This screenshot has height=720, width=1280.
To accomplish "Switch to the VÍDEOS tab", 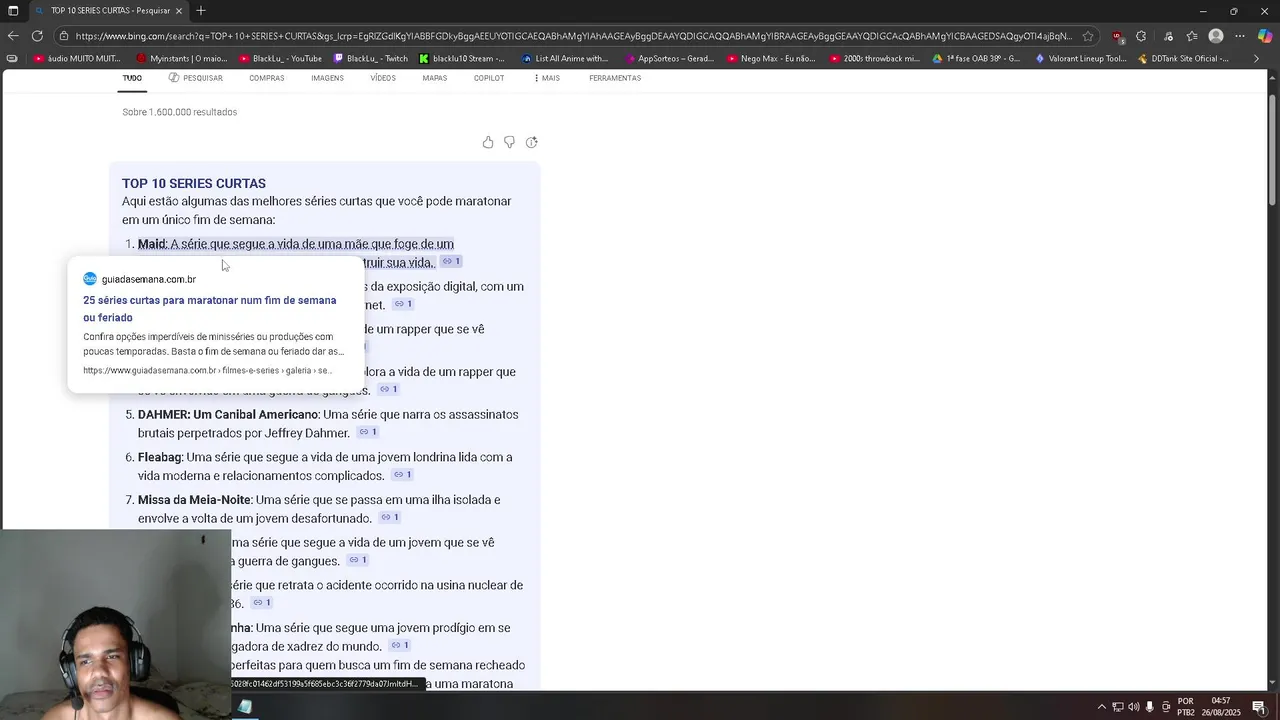I will tap(383, 78).
